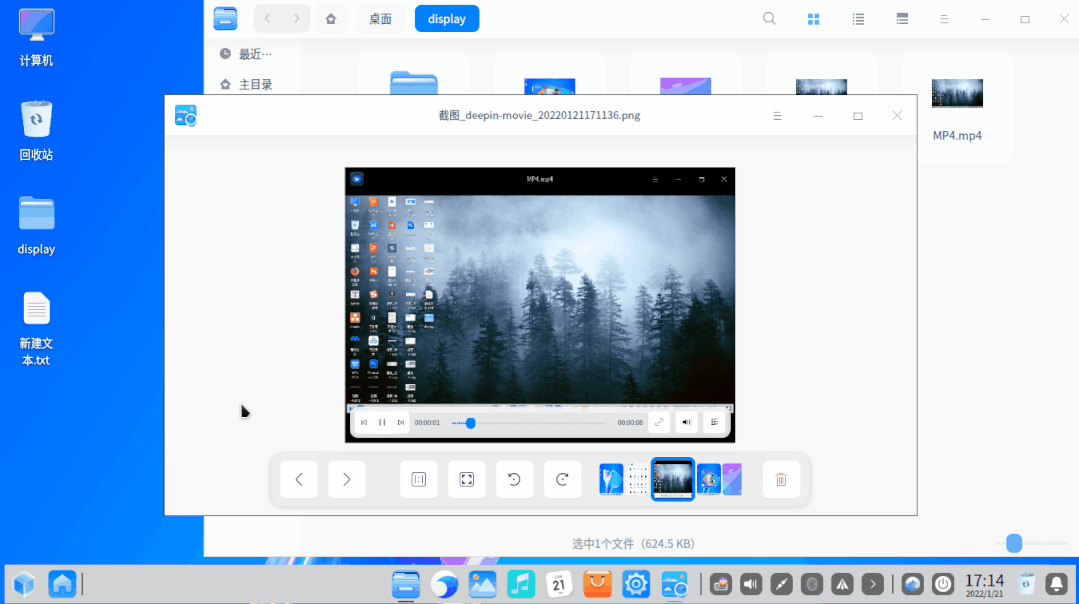Screen dimensions: 1079x604
Task: Toggle the file manager detail panel view
Action: (902, 19)
